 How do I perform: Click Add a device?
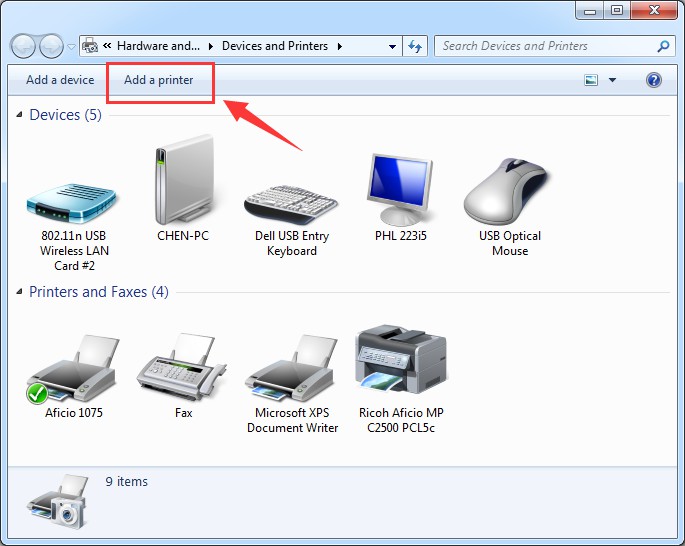[x=60, y=80]
